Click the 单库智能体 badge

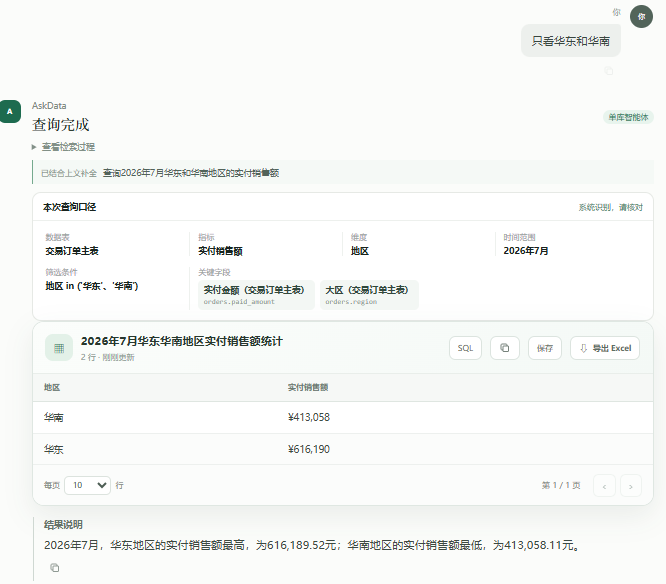click(x=628, y=117)
